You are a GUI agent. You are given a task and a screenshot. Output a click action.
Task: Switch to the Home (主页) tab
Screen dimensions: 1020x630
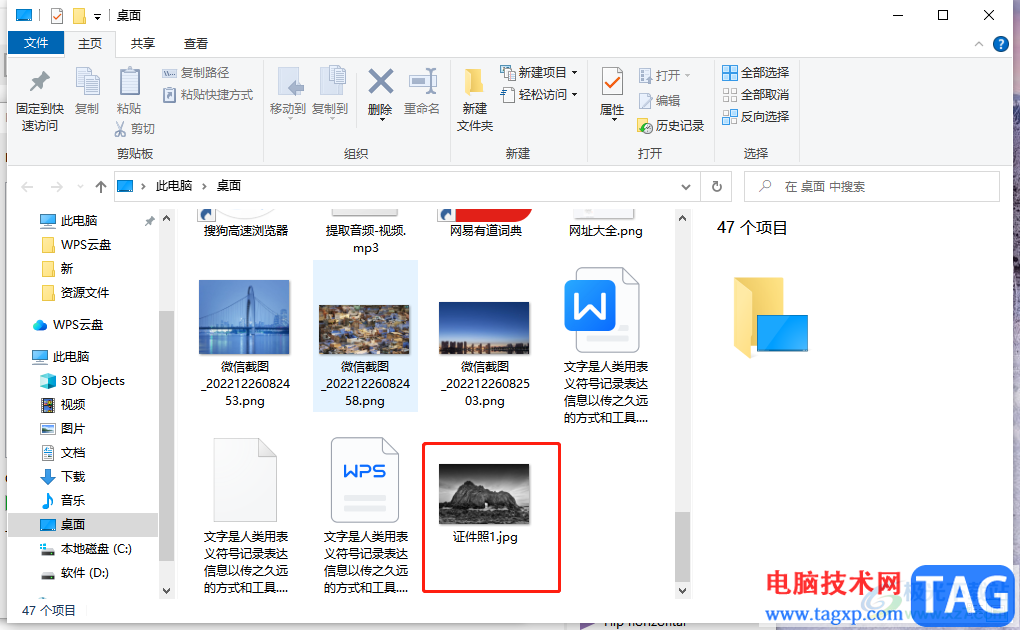click(90, 44)
